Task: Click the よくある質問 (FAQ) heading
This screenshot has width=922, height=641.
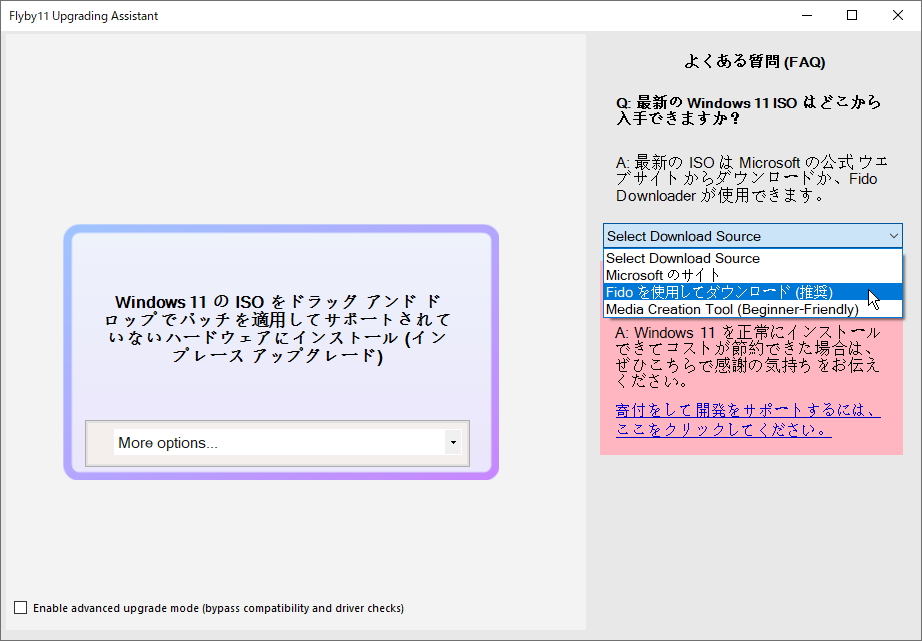Action: (x=754, y=61)
